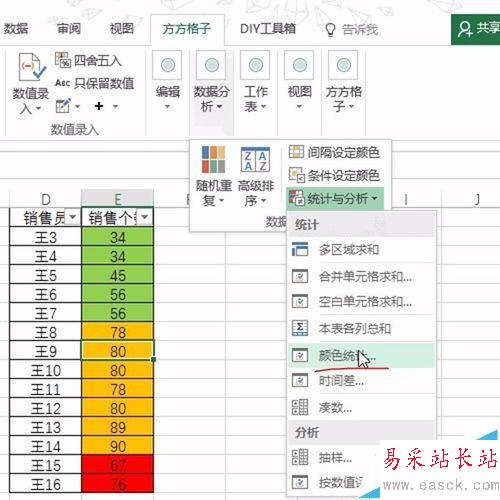Image resolution: width=500 pixels, height=500 pixels.
Task: Select column D header
Action: point(45,199)
